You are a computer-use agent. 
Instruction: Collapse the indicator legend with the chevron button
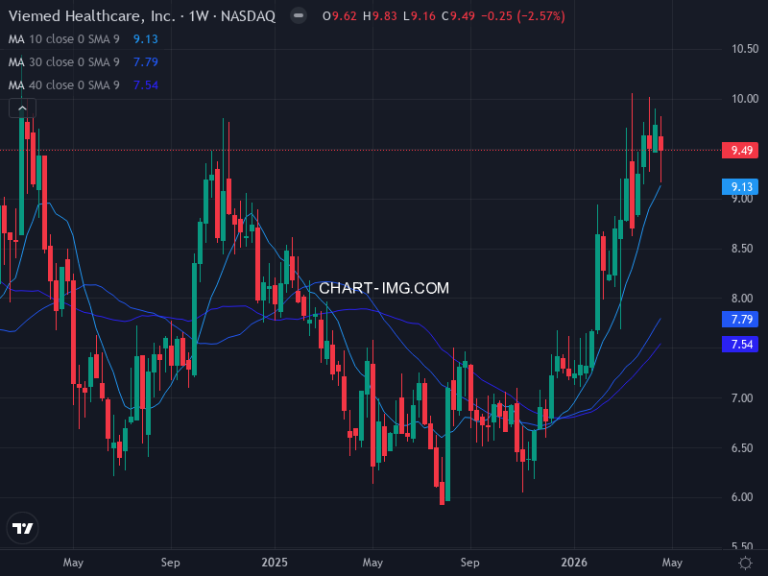[x=22, y=108]
